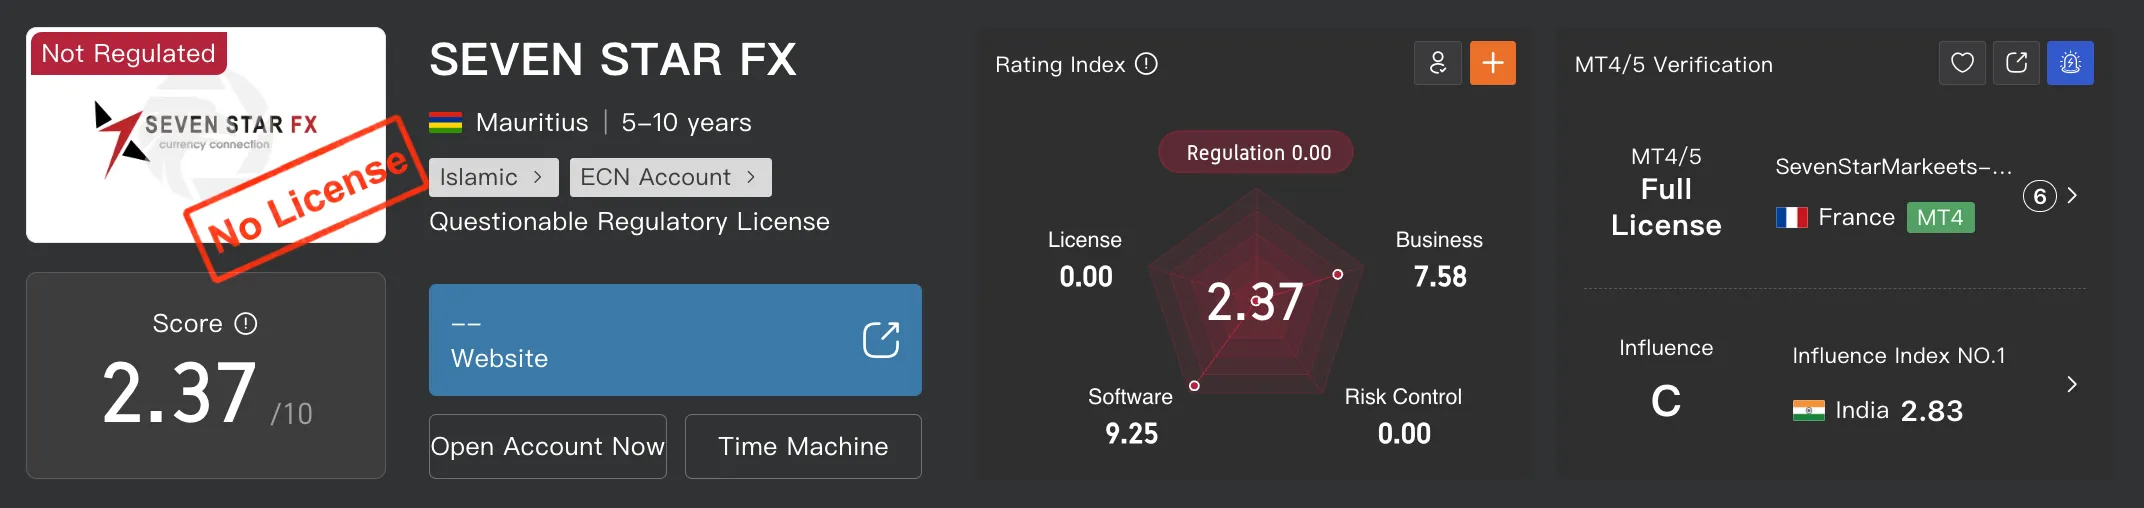Click the share icon in MT4/5 Verification
Image resolution: width=2144 pixels, height=508 pixels.
(x=2016, y=63)
